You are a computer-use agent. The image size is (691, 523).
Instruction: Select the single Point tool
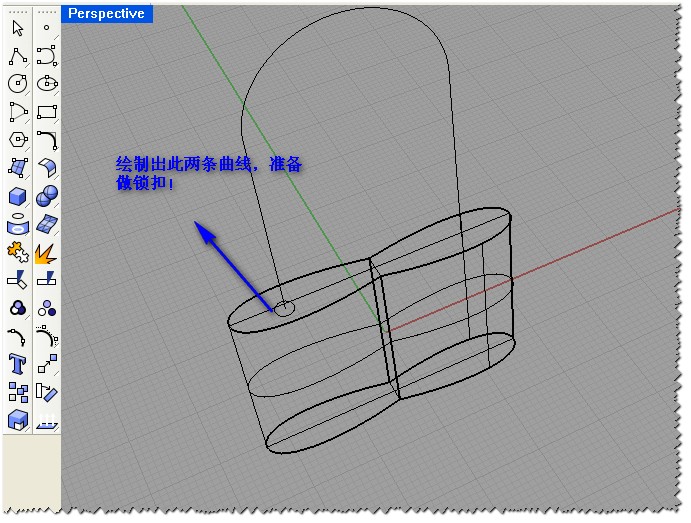click(x=46, y=28)
